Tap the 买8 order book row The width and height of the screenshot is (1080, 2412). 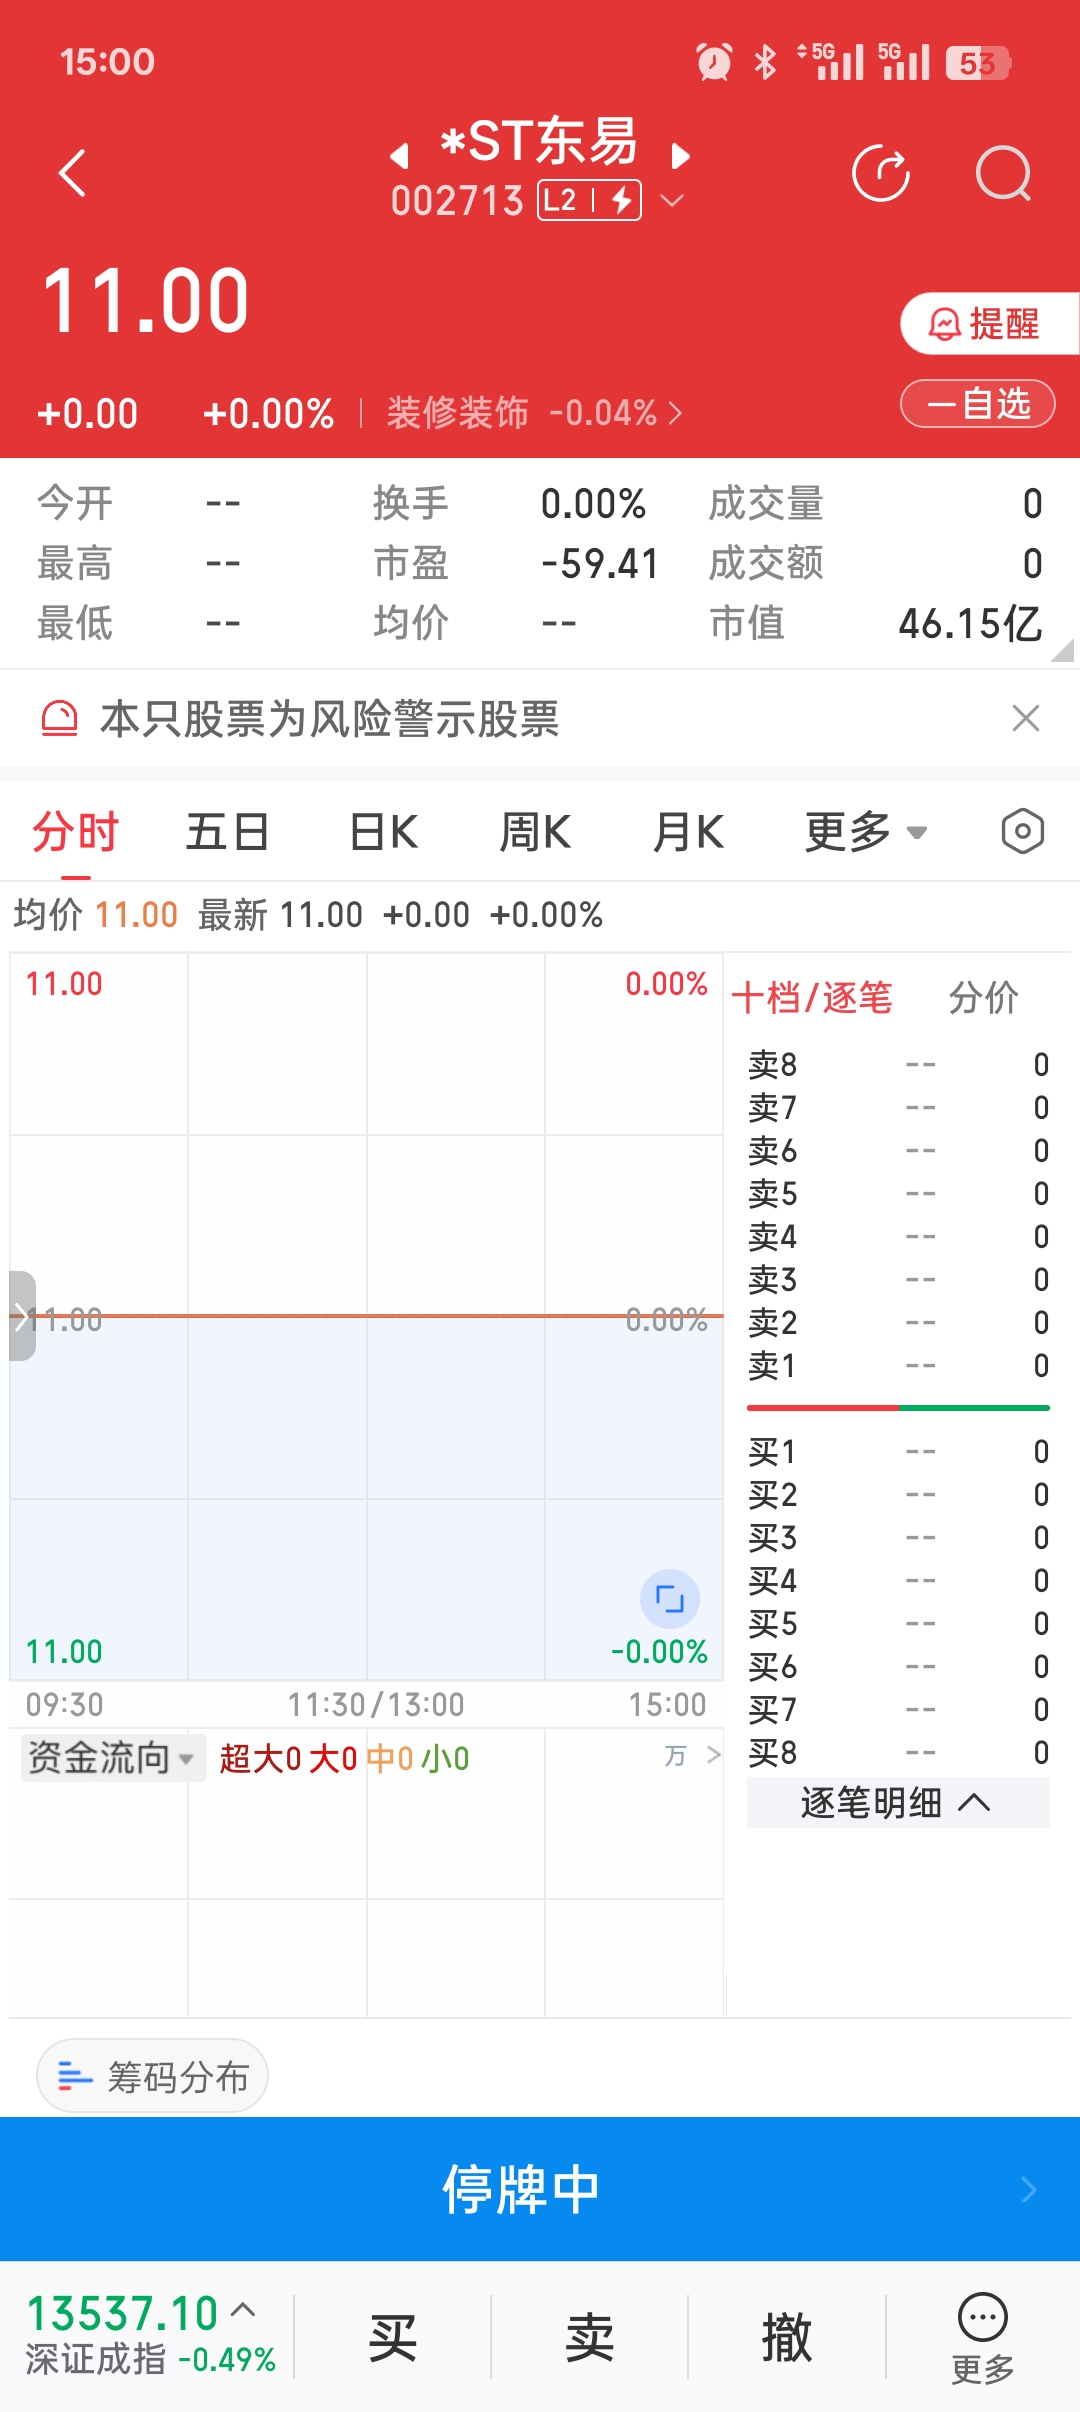point(898,1752)
